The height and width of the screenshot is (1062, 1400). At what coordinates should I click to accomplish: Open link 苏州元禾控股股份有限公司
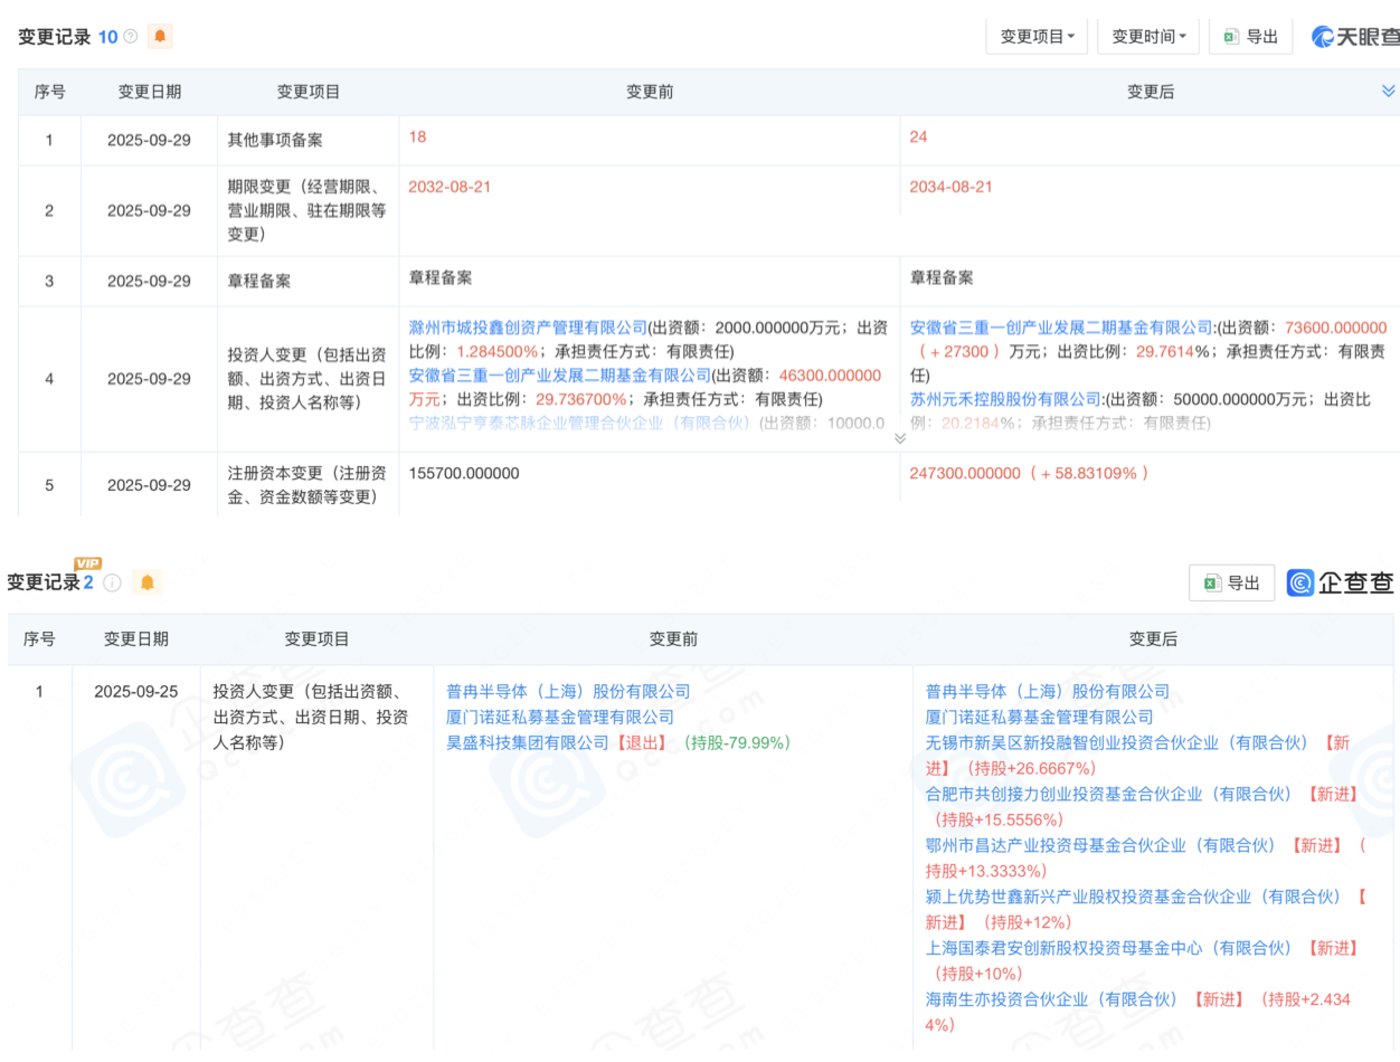click(x=1005, y=399)
